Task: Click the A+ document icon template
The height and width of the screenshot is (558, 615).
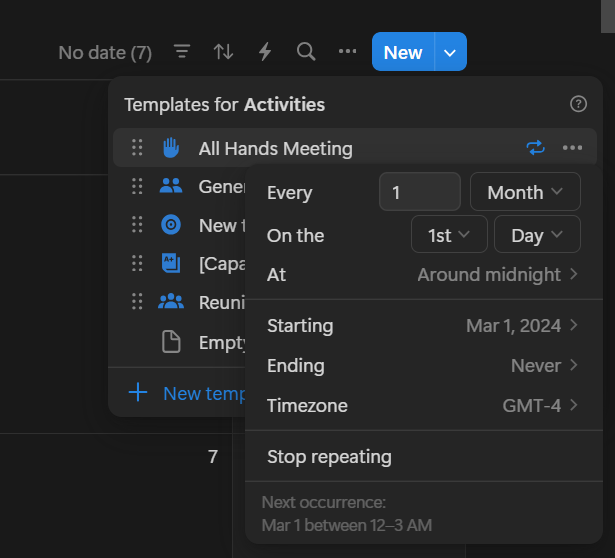Action: click(x=171, y=263)
